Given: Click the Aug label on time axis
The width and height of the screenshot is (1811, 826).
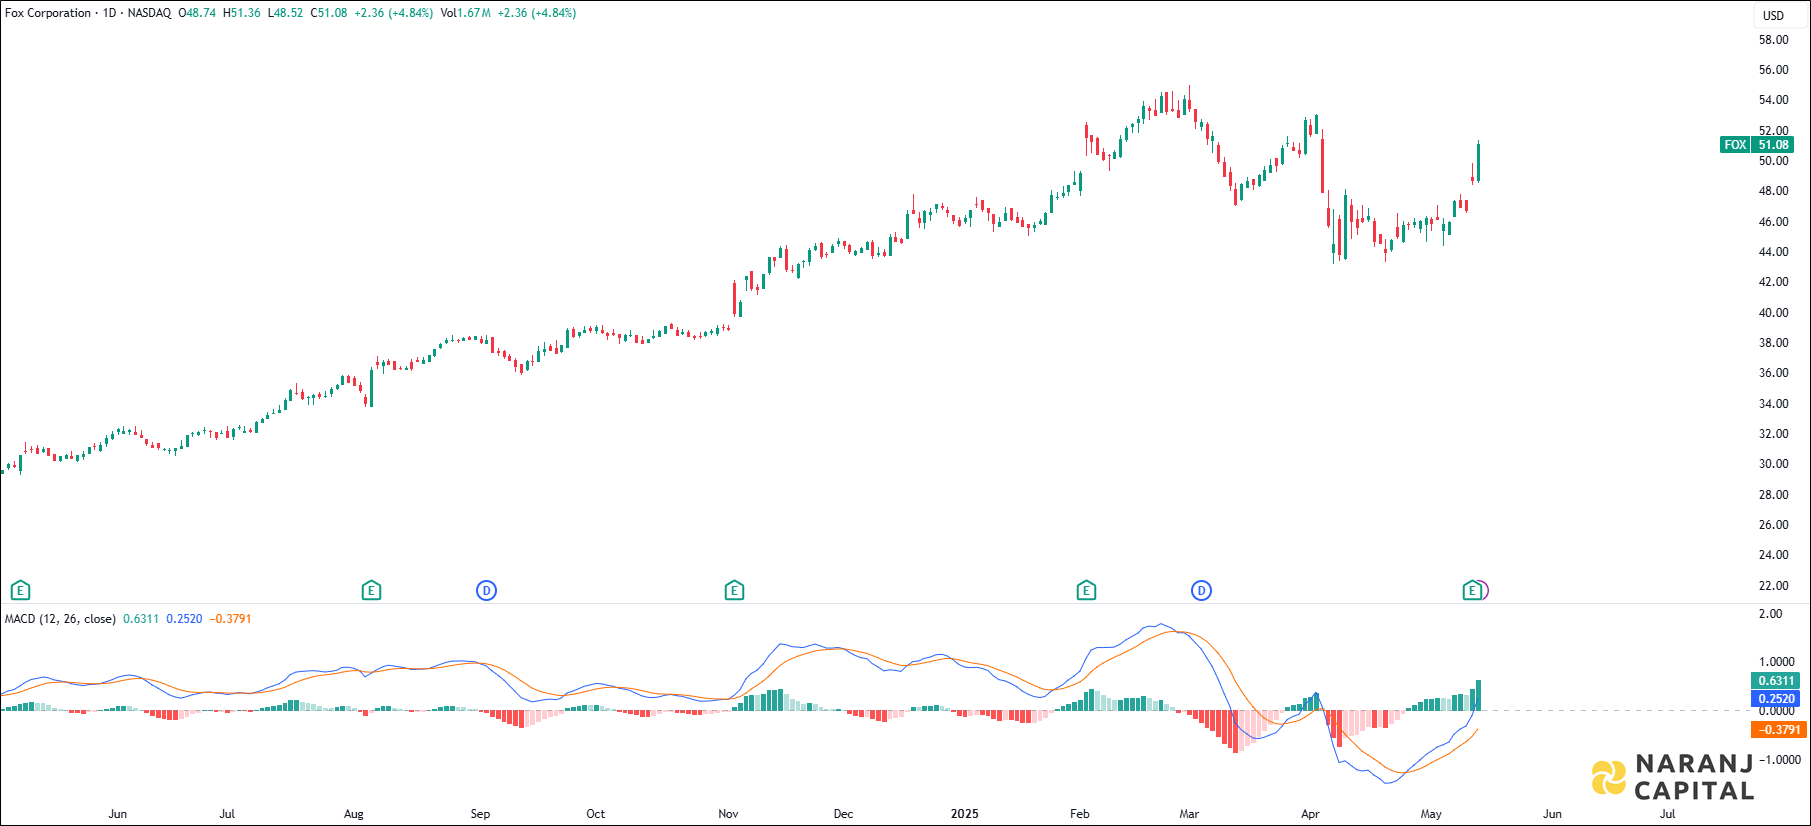Looking at the screenshot, I should (354, 814).
